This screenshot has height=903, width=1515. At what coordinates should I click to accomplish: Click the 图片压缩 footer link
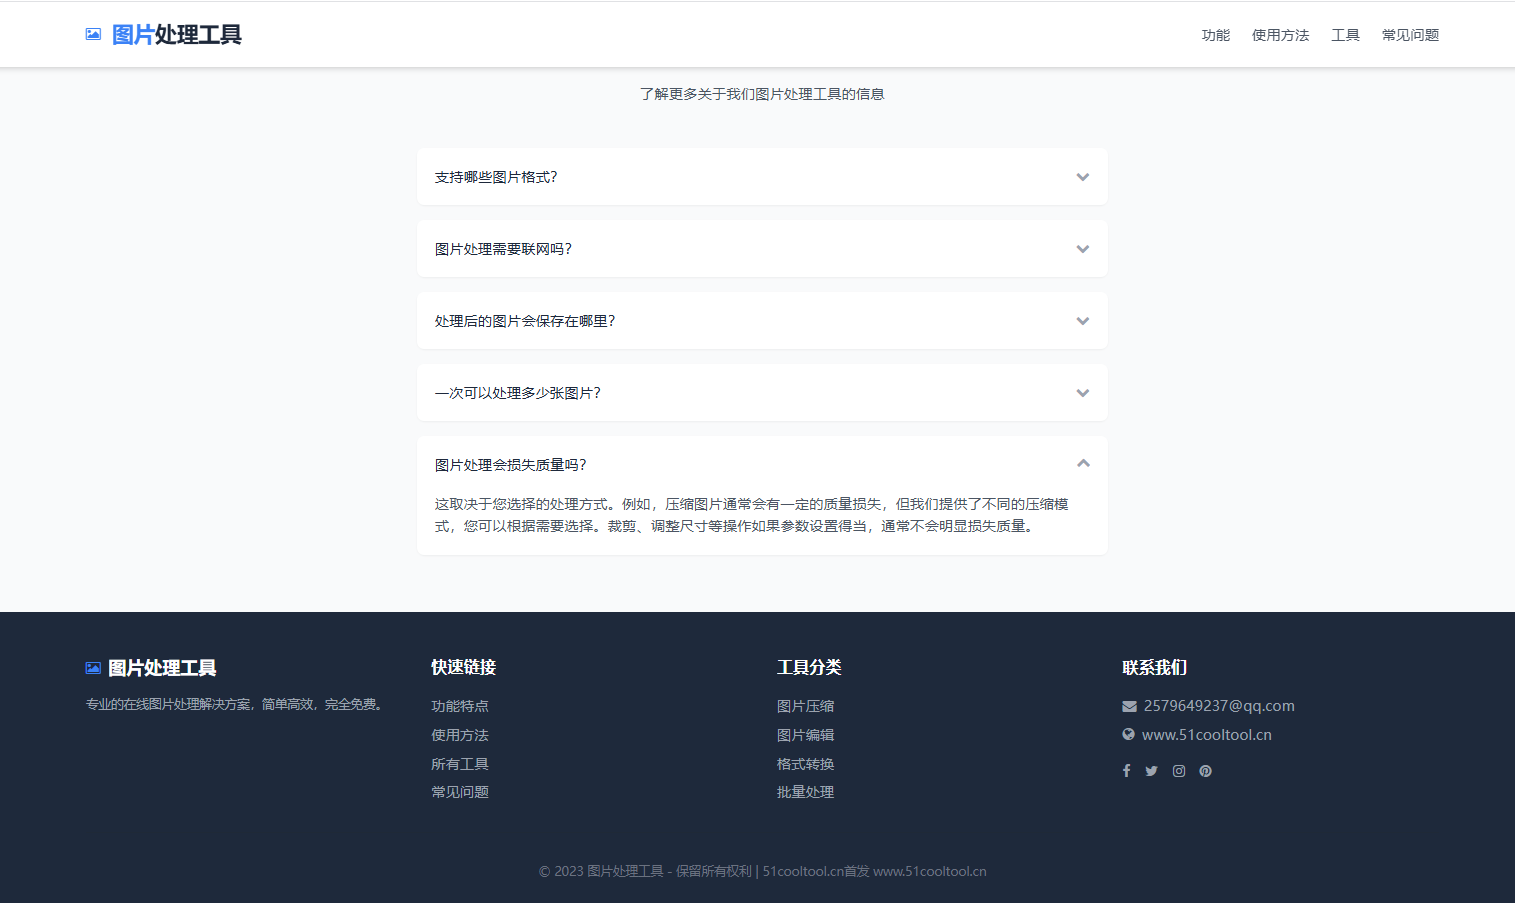tap(805, 706)
